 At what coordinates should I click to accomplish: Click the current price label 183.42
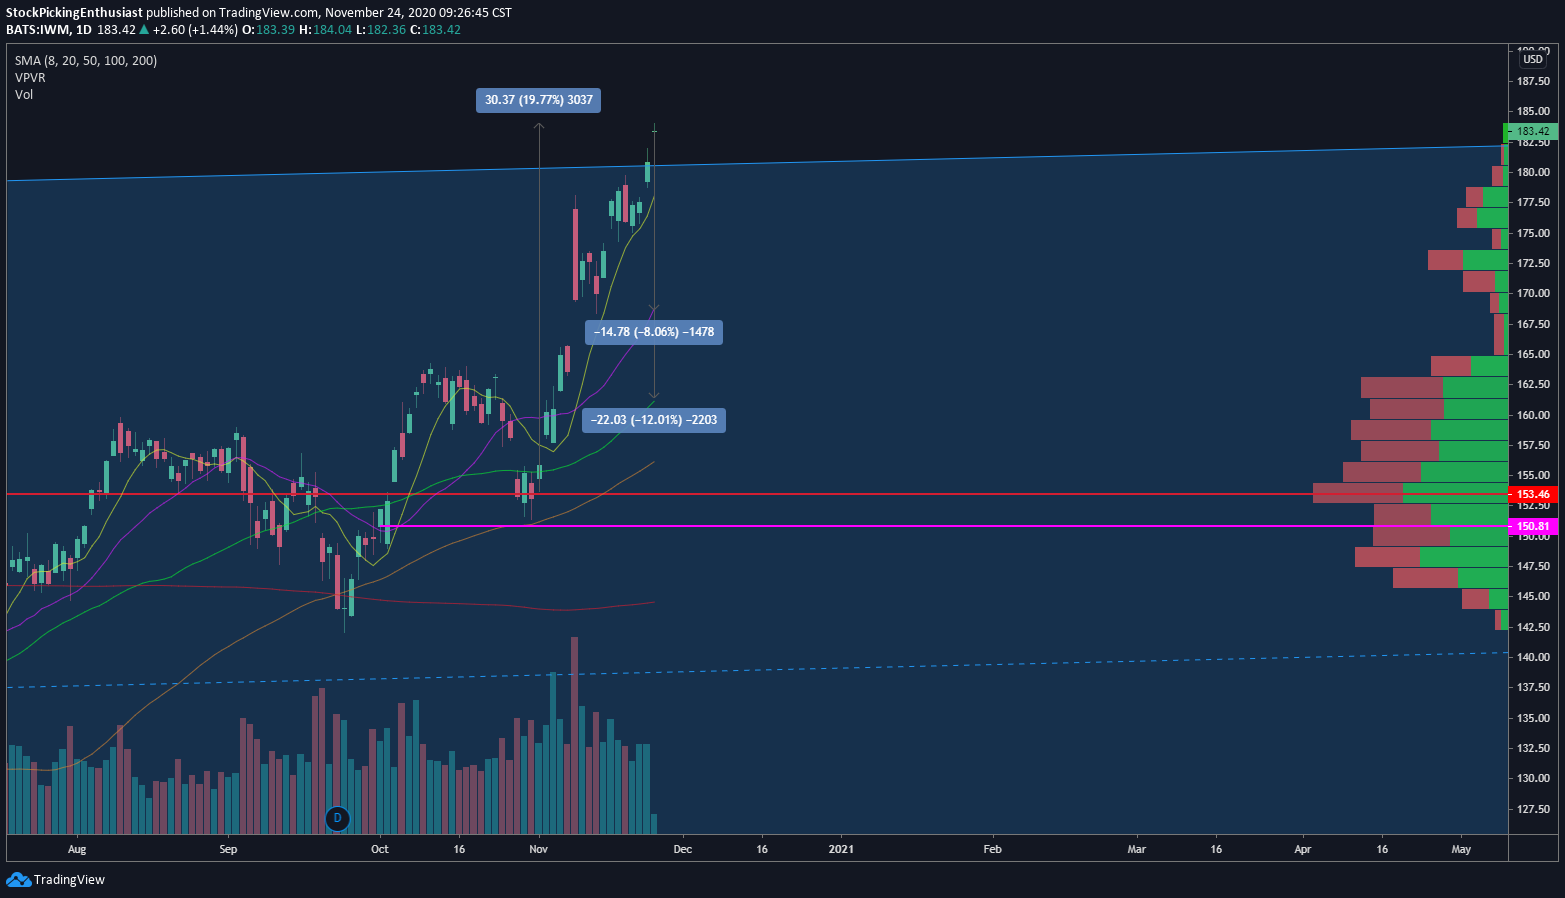[x=1531, y=131]
